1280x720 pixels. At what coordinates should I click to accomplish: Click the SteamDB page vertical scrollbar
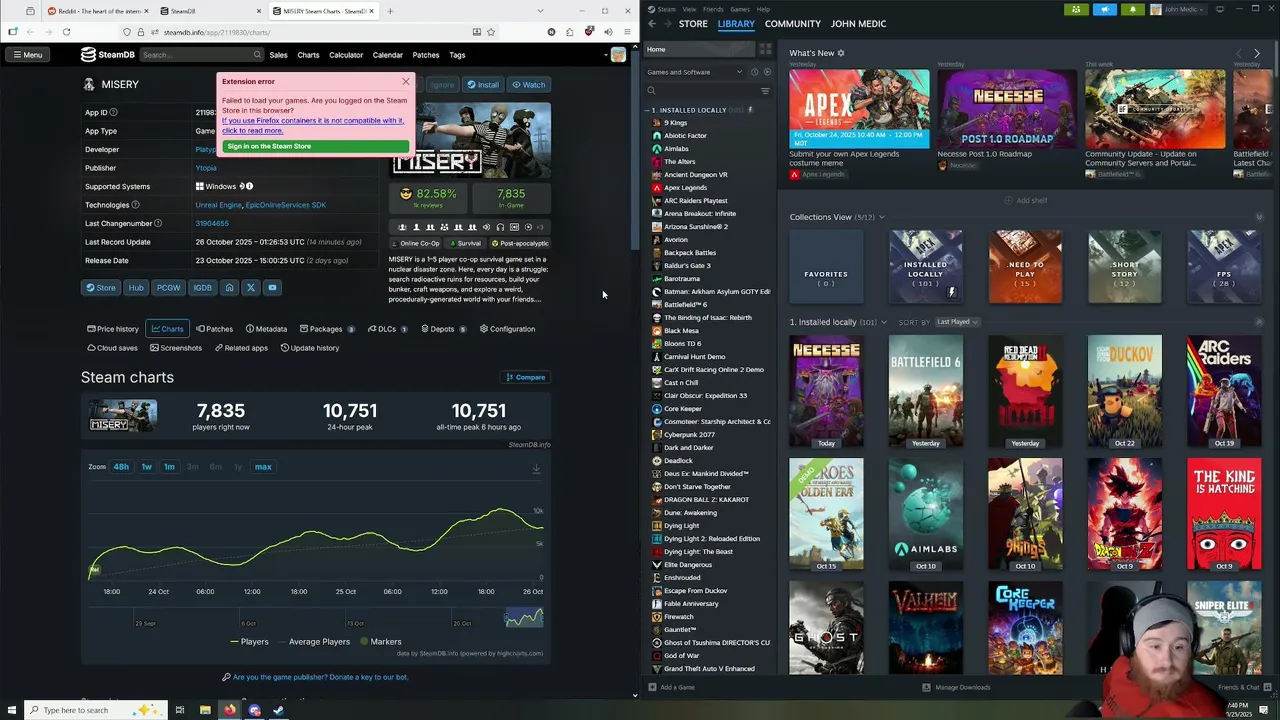(634, 150)
